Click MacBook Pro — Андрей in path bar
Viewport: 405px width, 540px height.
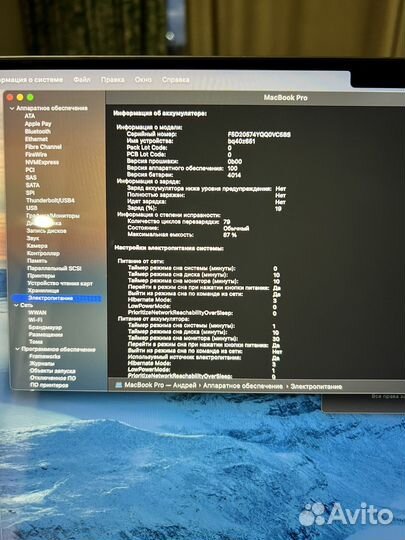tap(160, 386)
